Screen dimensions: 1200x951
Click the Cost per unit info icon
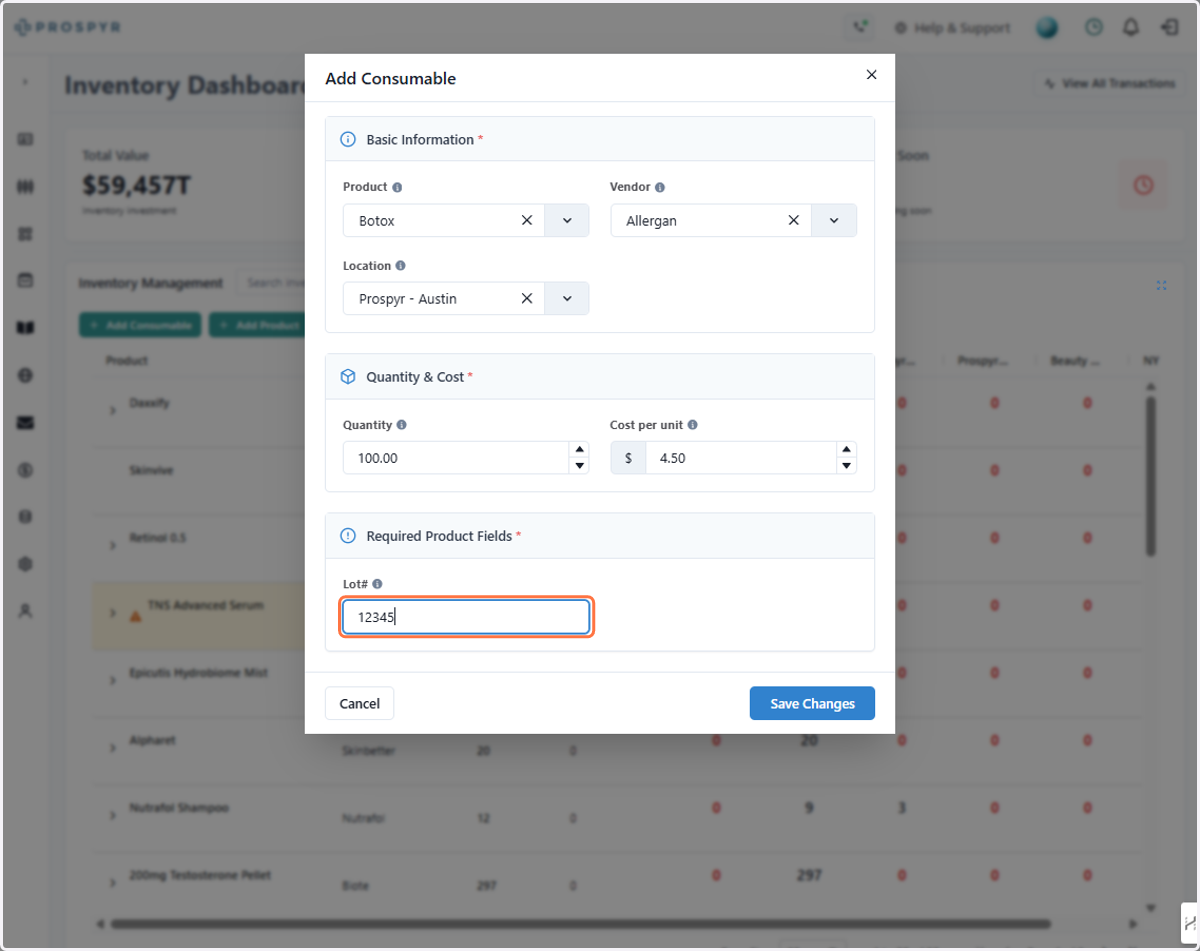coord(692,425)
